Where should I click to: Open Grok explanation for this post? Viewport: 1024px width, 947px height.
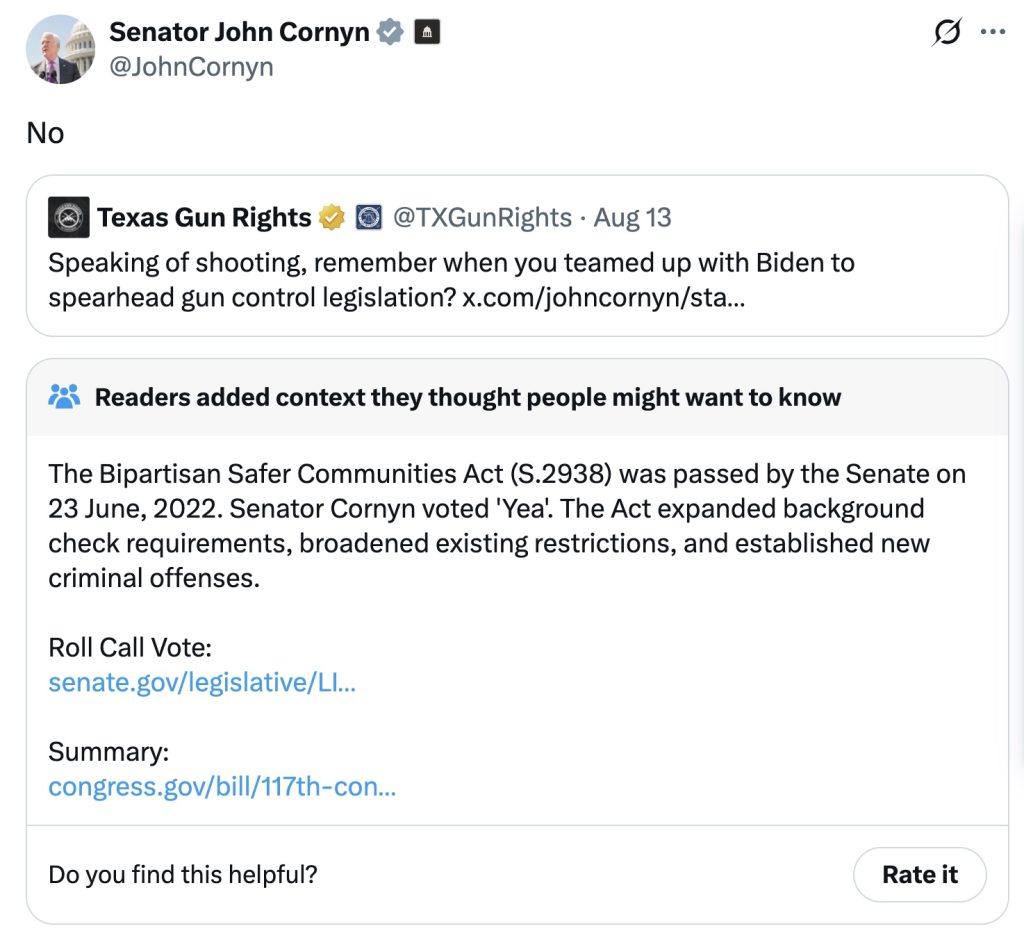click(x=948, y=31)
